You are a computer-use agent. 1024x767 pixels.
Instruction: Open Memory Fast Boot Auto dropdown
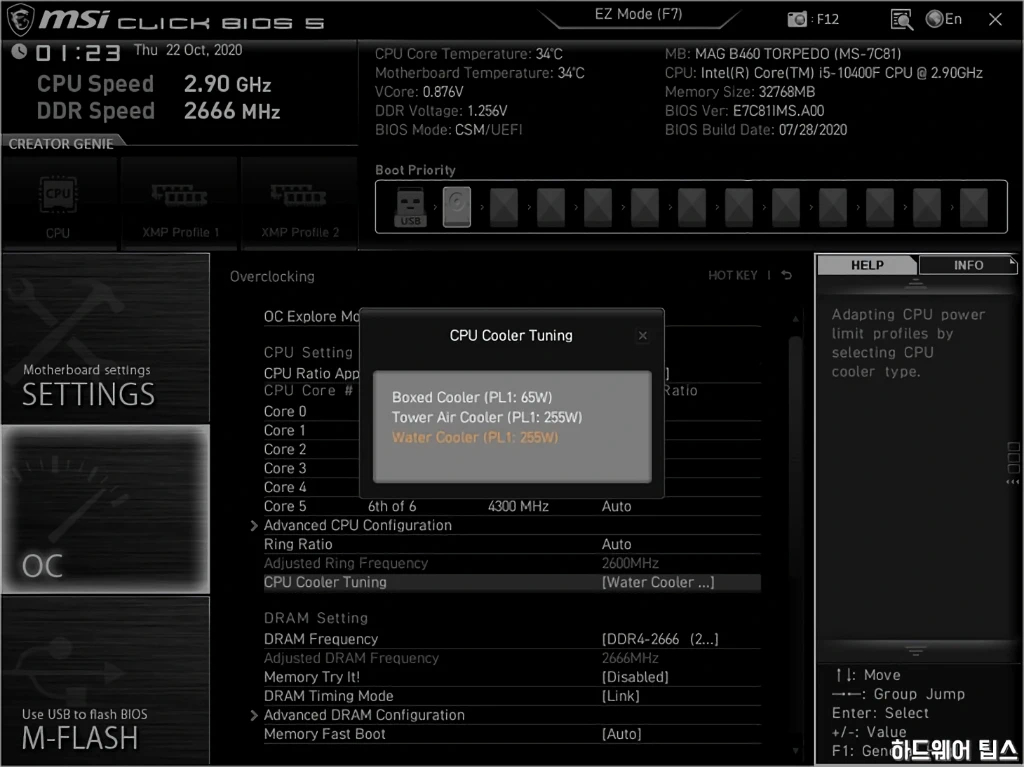point(621,734)
